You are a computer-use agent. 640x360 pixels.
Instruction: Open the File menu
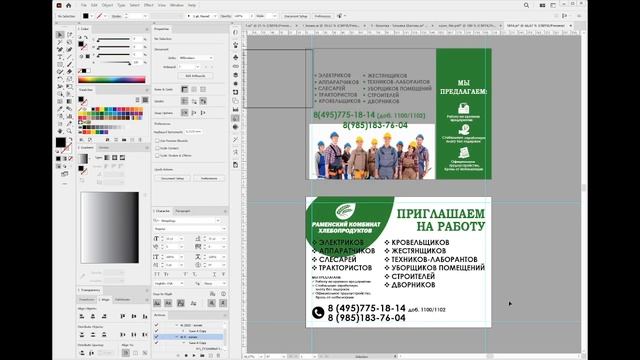(x=84, y=5)
